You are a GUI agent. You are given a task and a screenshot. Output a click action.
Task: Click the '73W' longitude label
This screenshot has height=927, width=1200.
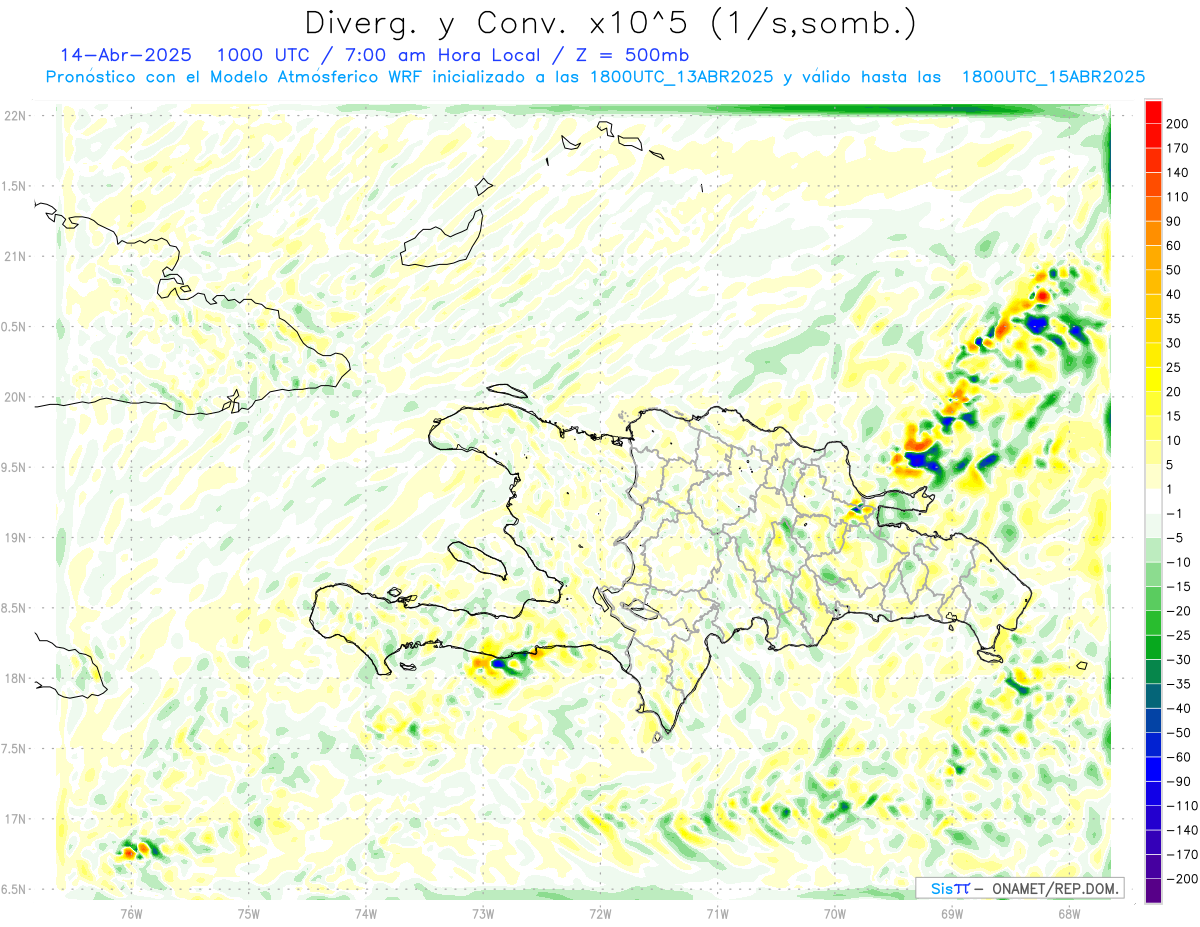pyautogui.click(x=483, y=913)
